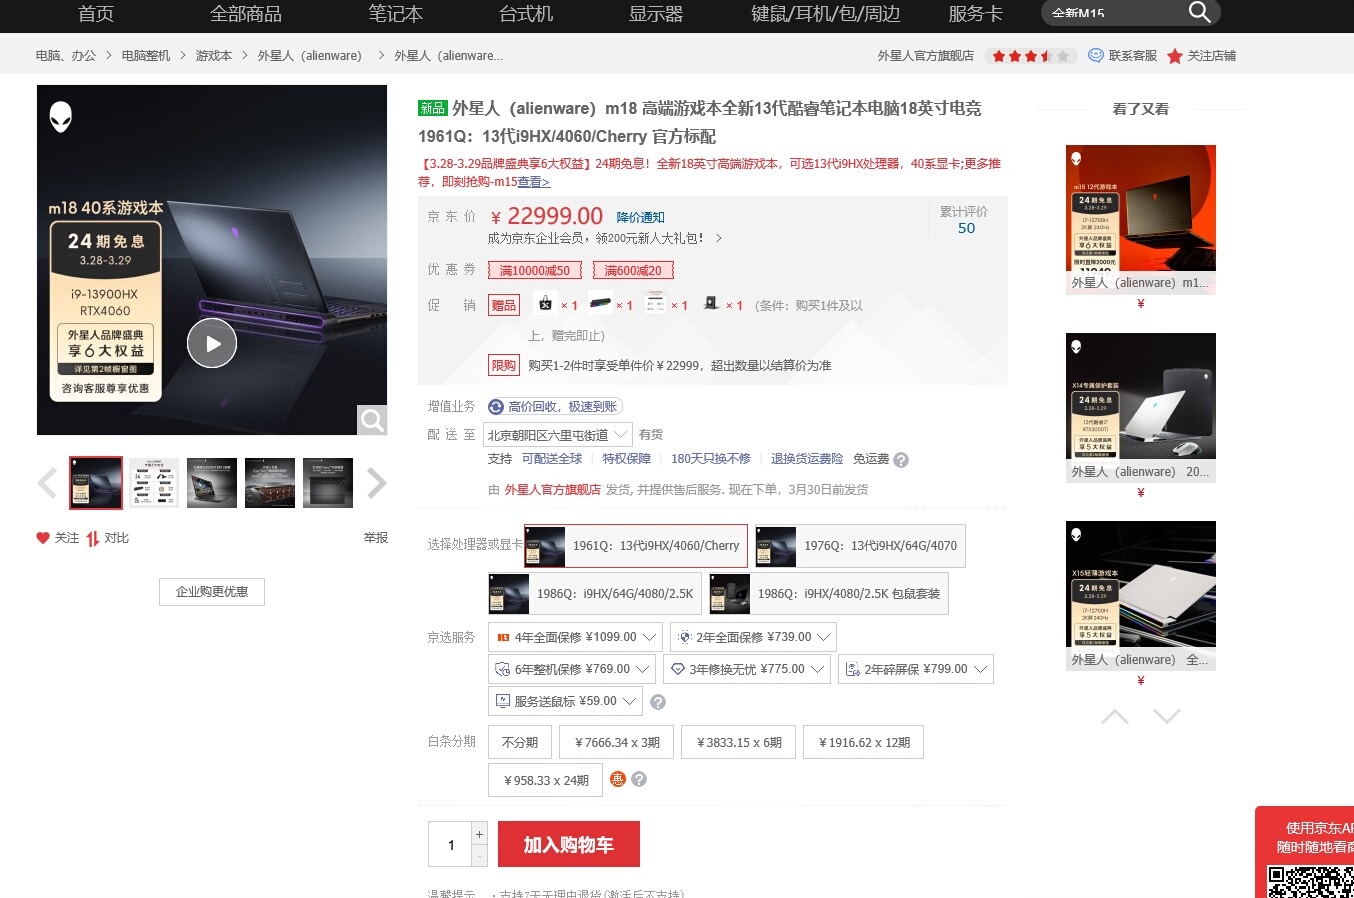Open 游戏本 breadcrumb link

point(214,56)
